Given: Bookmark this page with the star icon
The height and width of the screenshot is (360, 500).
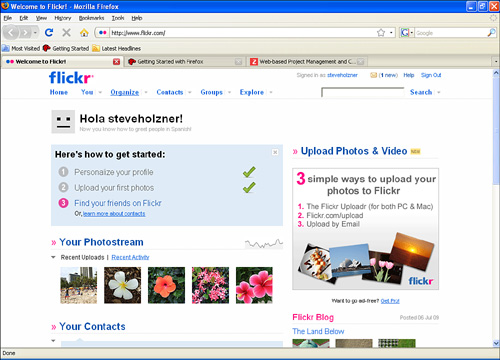Looking at the screenshot, I should coord(381,33).
